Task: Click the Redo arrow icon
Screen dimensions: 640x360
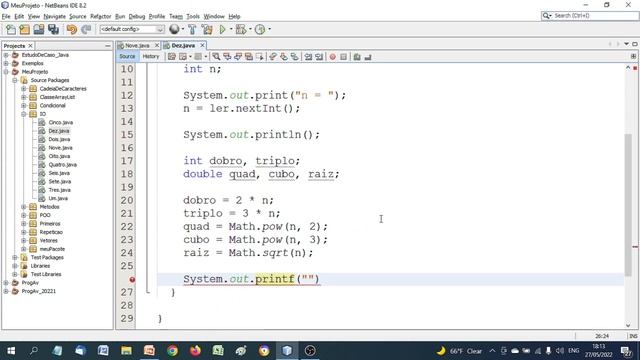Action: (86, 29)
